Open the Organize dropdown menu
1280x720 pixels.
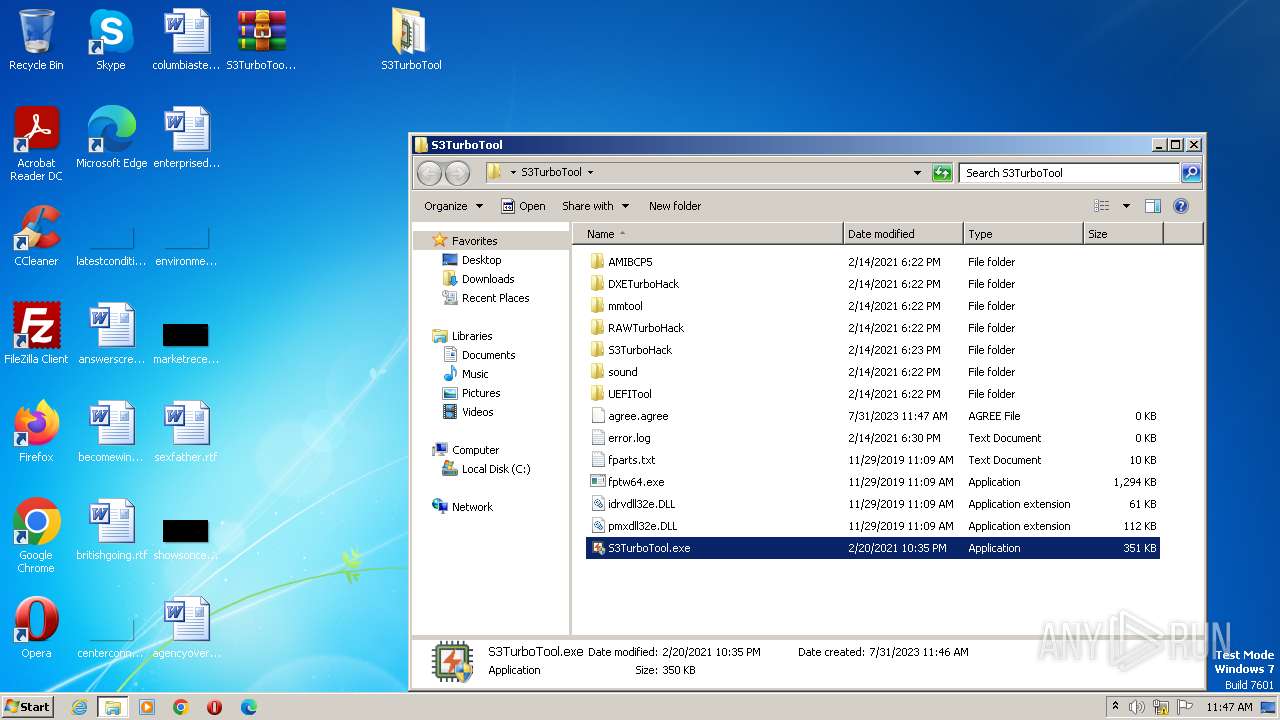pyautogui.click(x=453, y=206)
